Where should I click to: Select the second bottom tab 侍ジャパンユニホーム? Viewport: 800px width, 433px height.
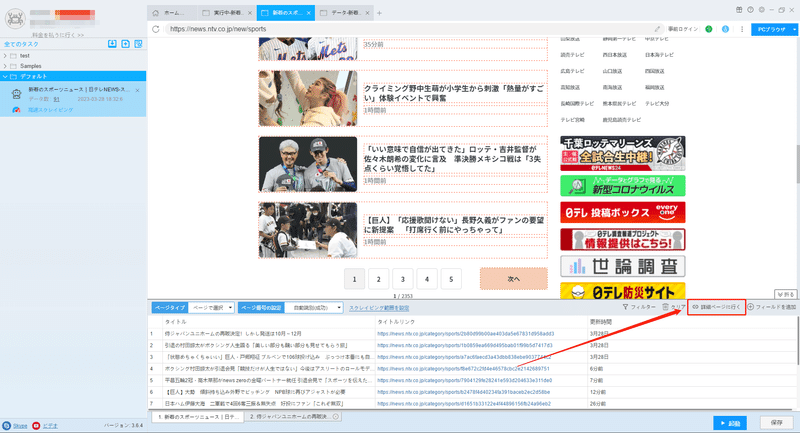[x=293, y=417]
